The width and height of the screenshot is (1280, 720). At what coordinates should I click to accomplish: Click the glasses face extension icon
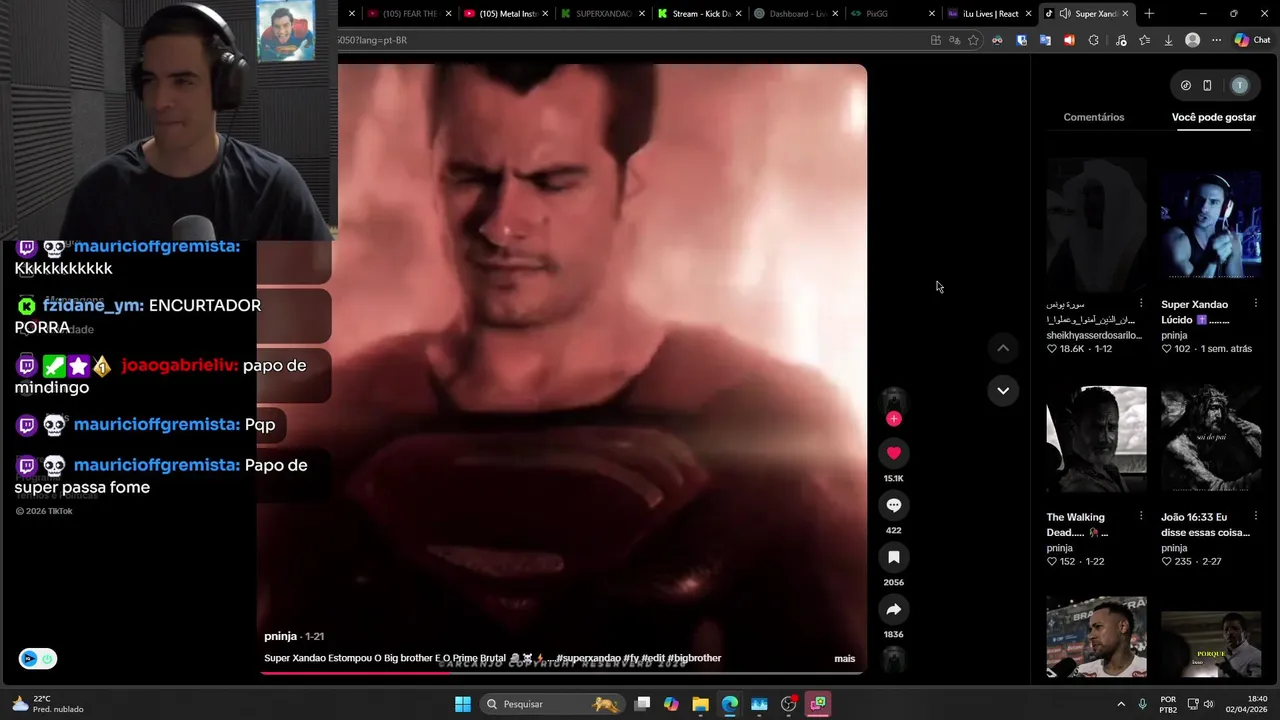click(997, 40)
